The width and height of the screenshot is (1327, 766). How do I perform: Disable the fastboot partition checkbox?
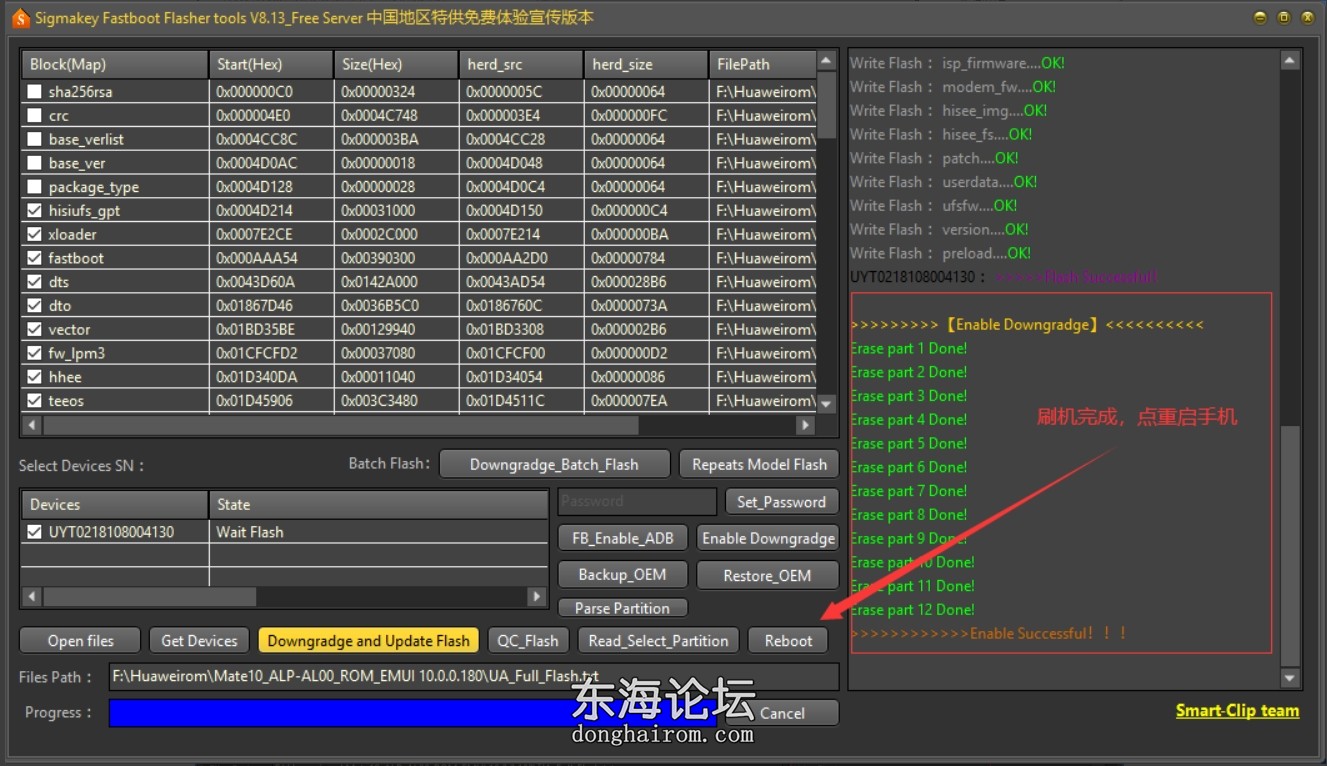pos(35,258)
